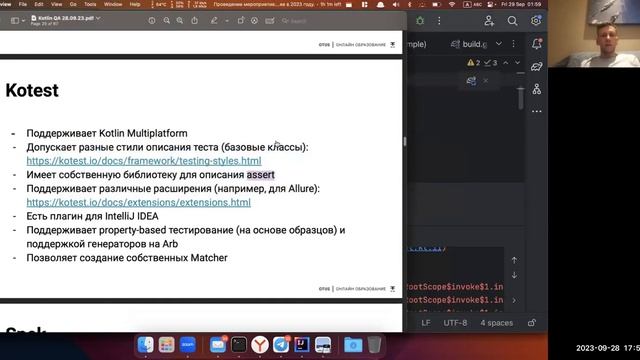The image size is (640, 360).
Task: Go to previous highlighted problem arrow
Action: tap(506, 62)
